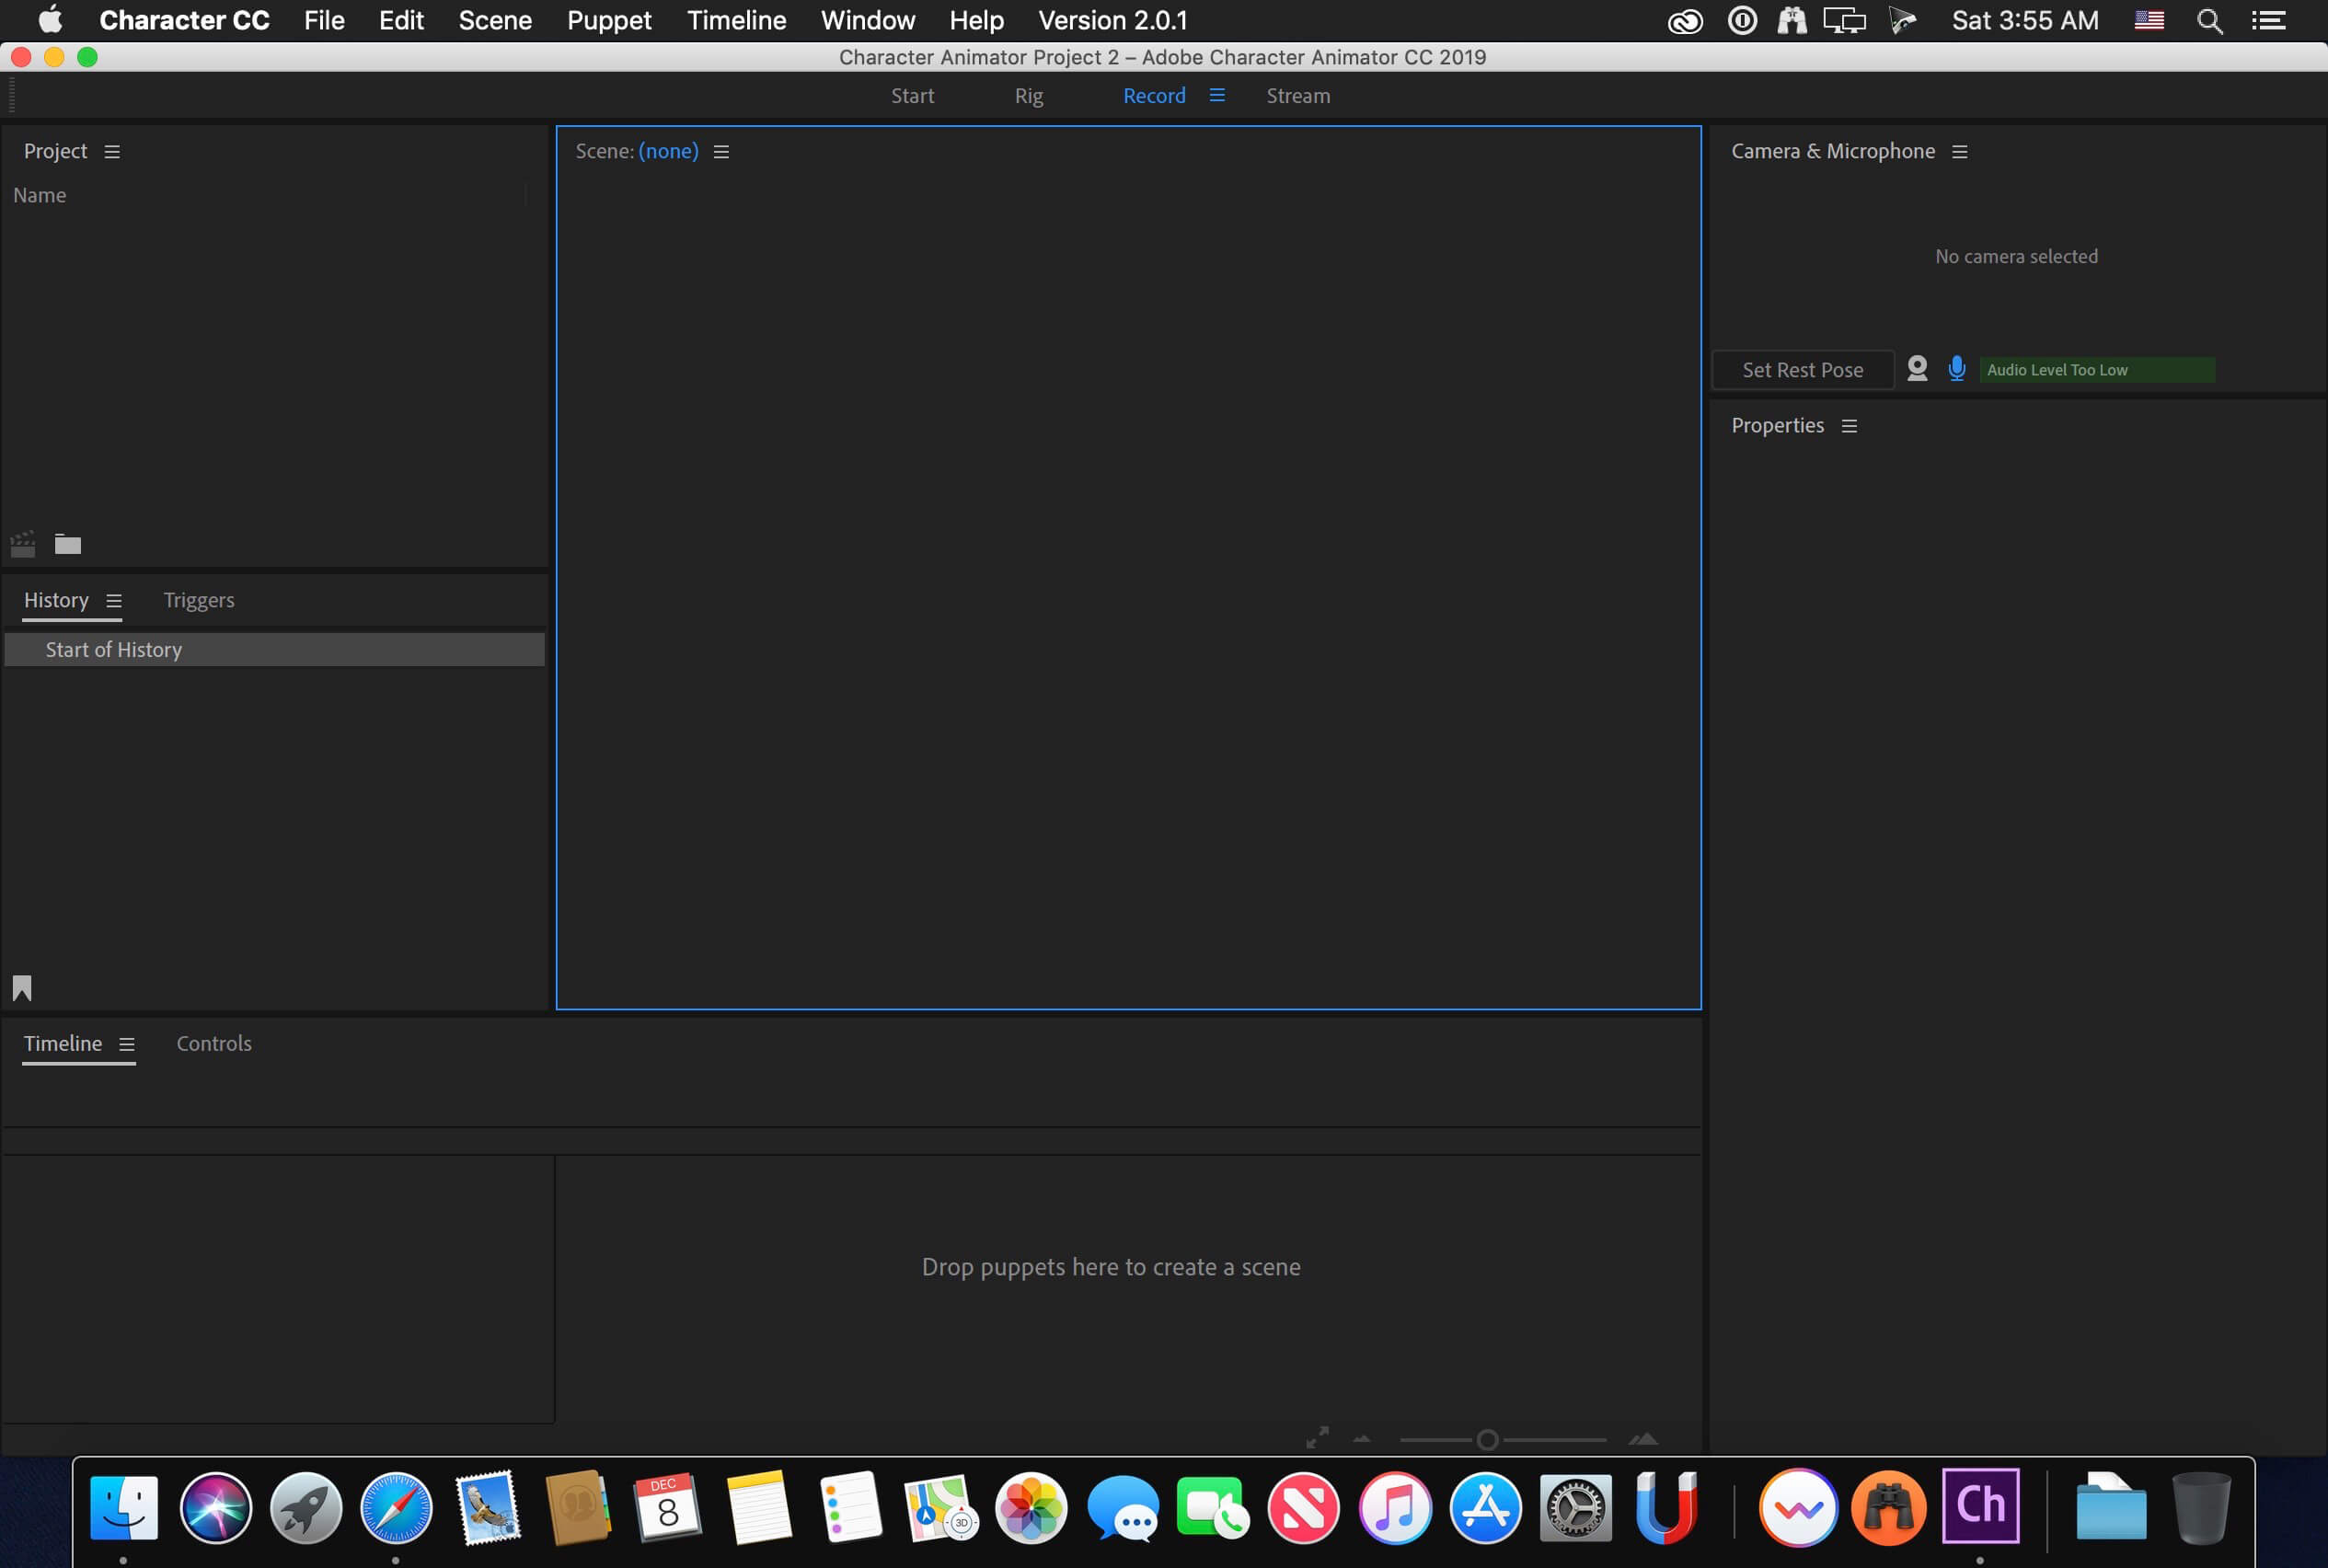
Task: Open the Edit menu
Action: click(x=401, y=21)
